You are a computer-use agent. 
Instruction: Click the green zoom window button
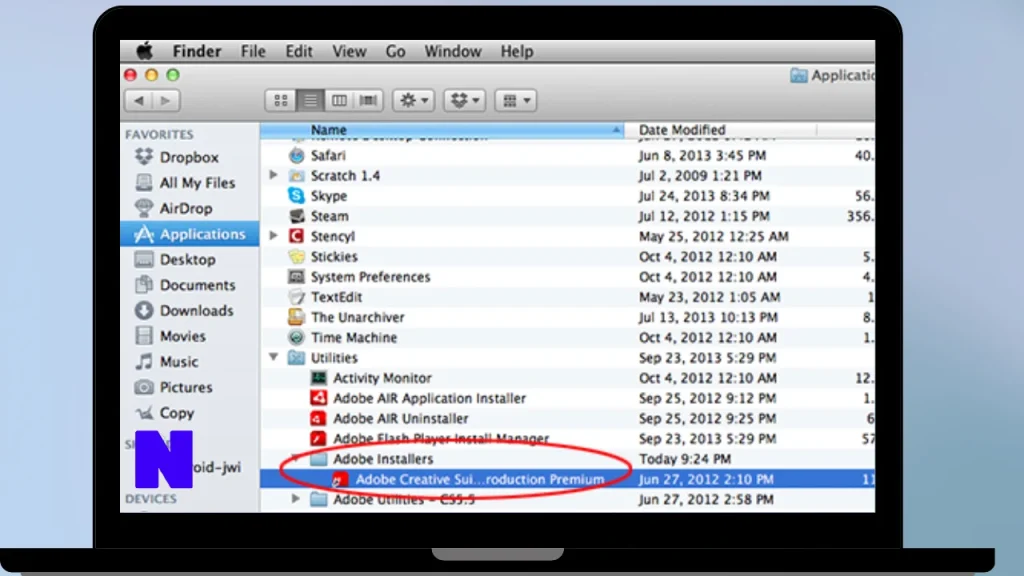[172, 75]
